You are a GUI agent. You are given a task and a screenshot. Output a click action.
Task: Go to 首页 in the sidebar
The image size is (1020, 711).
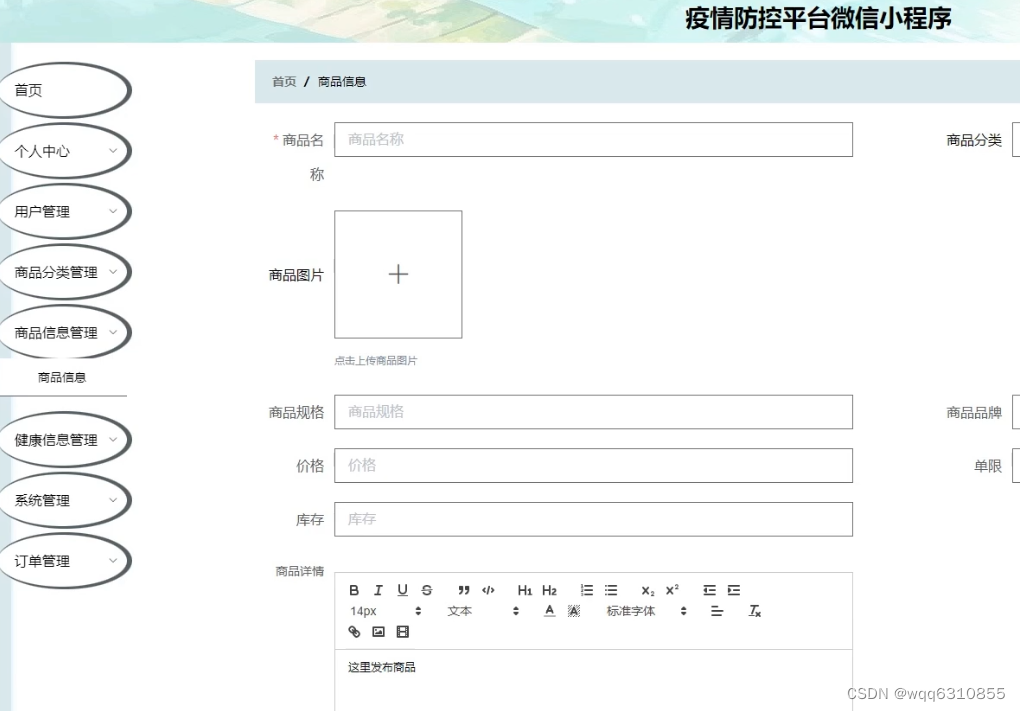(64, 90)
